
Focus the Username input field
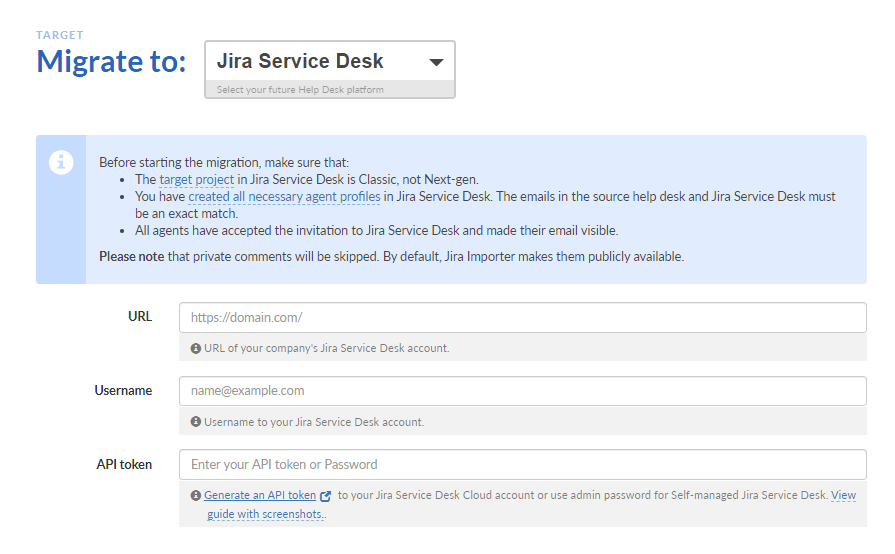click(522, 391)
